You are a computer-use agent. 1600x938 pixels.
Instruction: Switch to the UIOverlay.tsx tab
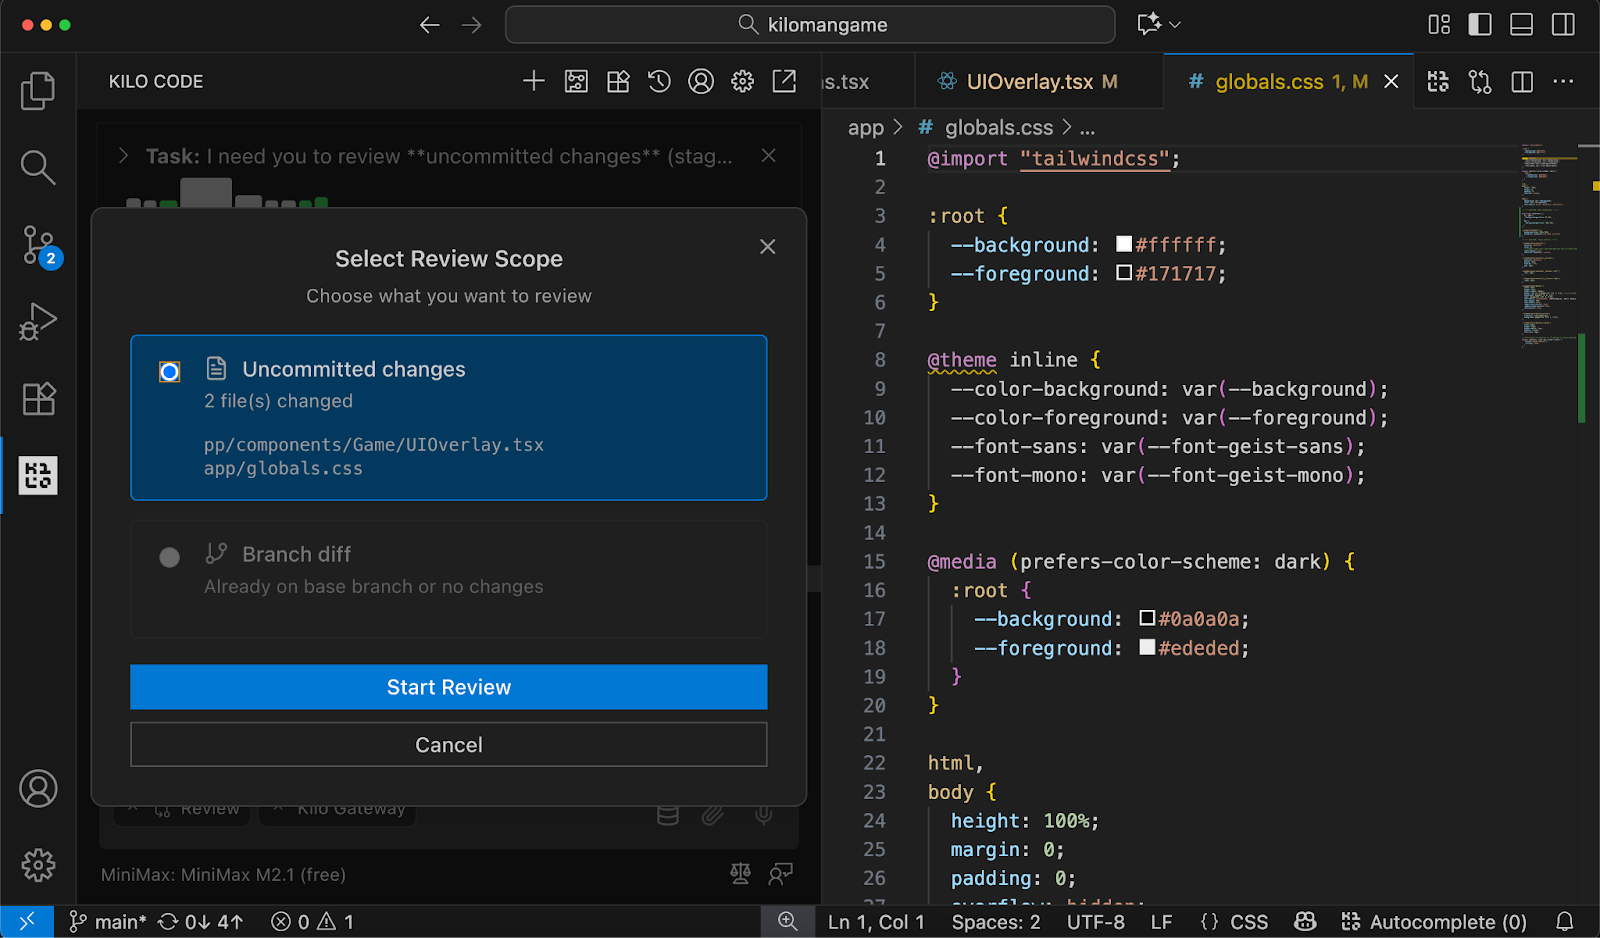tap(1029, 82)
